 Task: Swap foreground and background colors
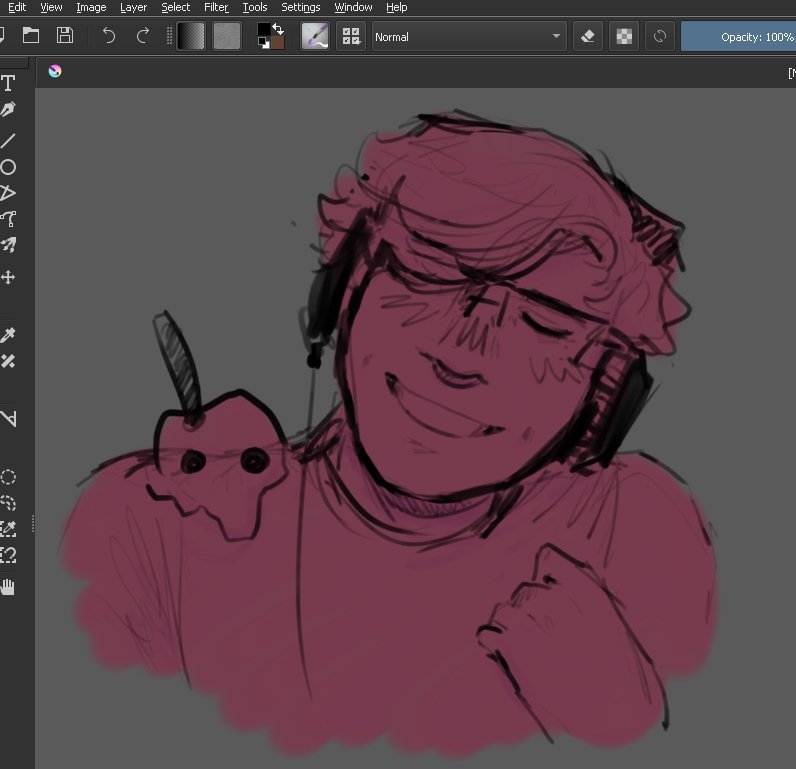tap(278, 28)
